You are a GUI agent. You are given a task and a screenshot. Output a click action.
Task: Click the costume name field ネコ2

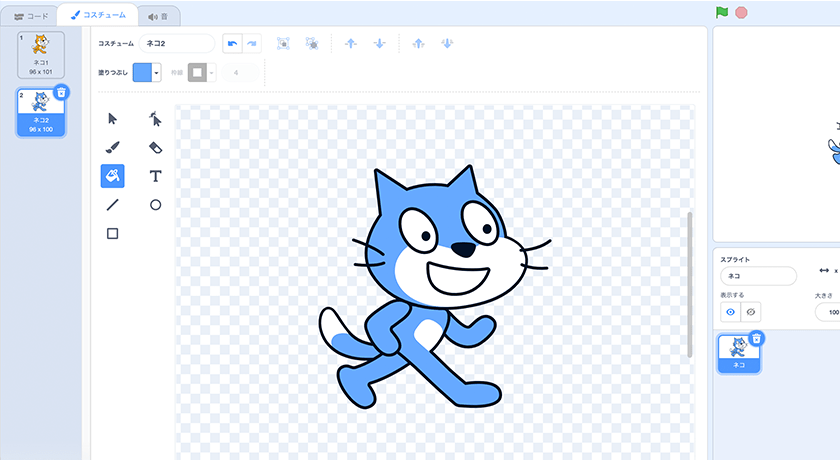(x=177, y=43)
